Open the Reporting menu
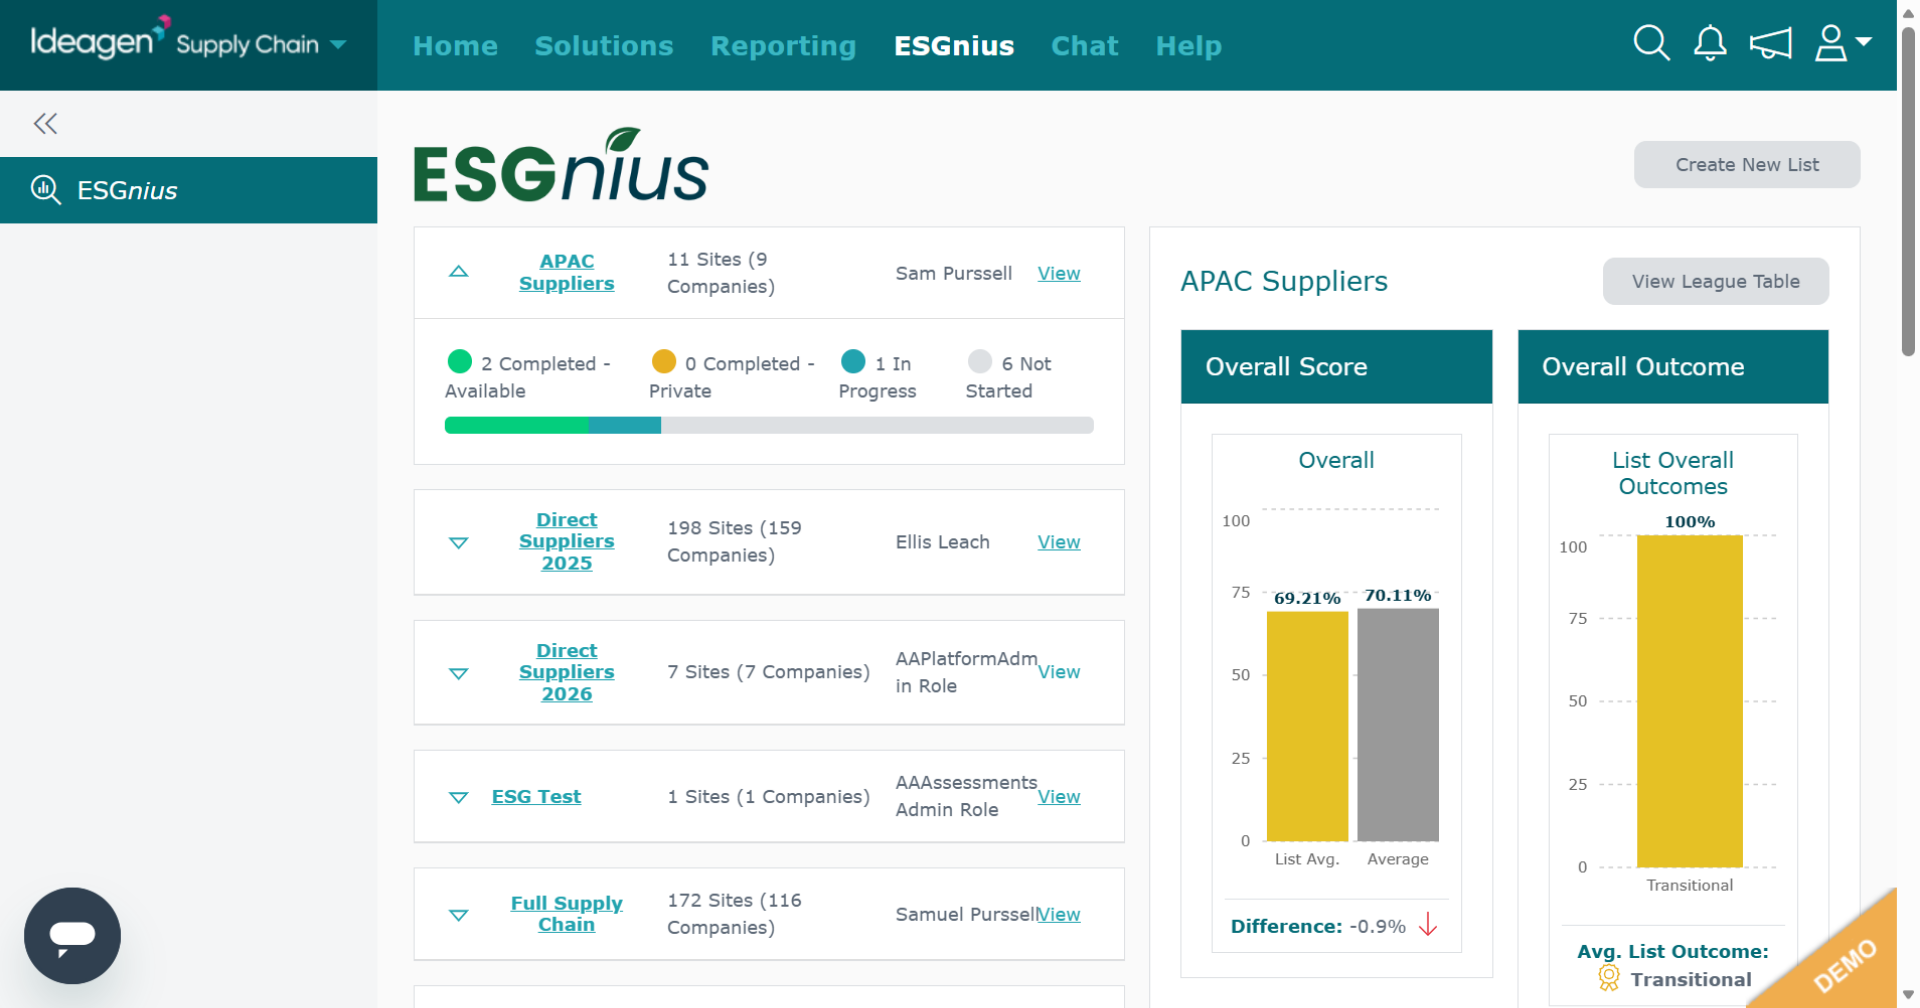Screen dimensions: 1920x1008 [783, 46]
